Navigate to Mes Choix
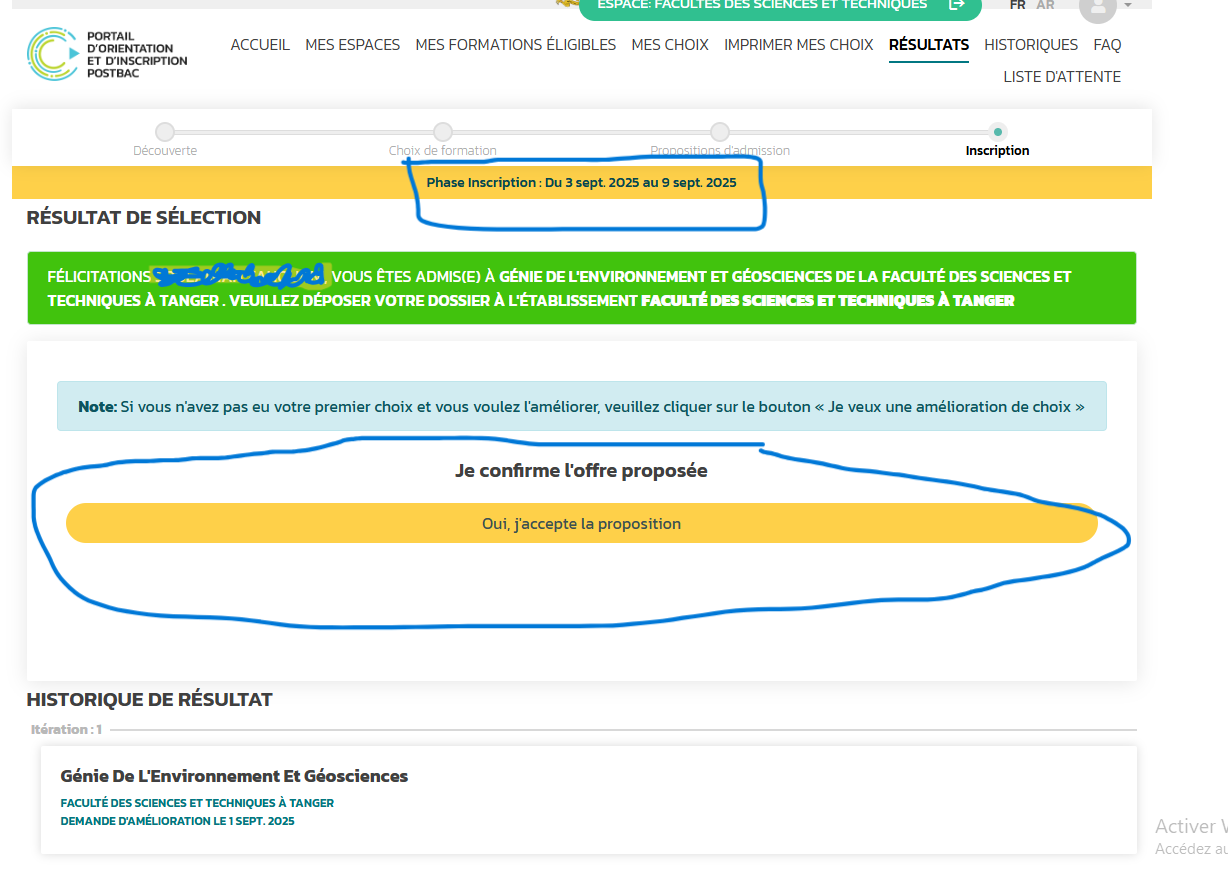 pos(670,45)
